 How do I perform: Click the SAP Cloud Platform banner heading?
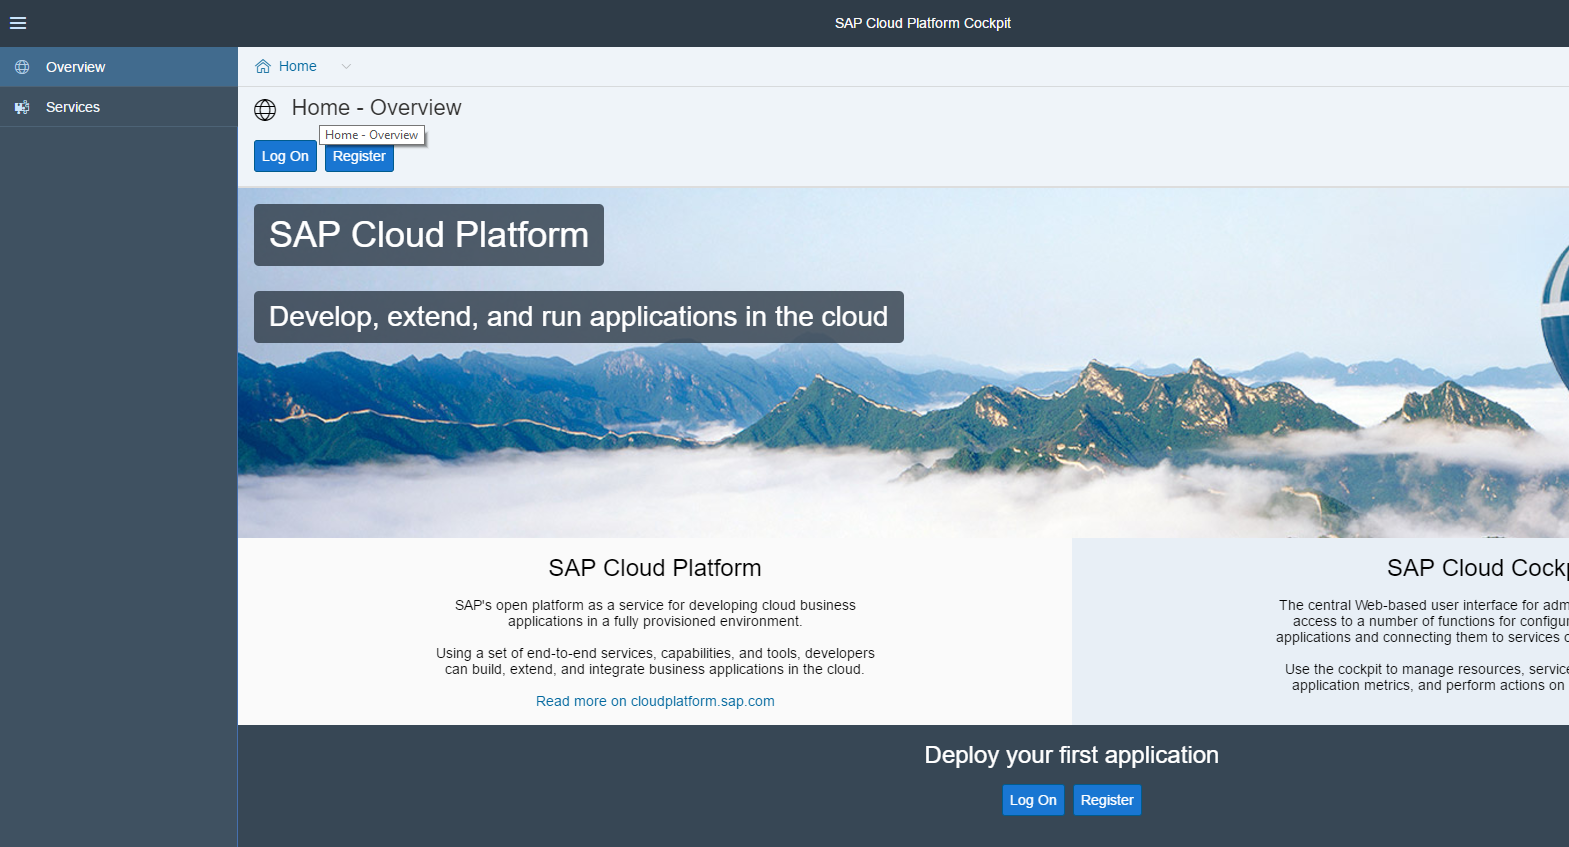tap(429, 235)
